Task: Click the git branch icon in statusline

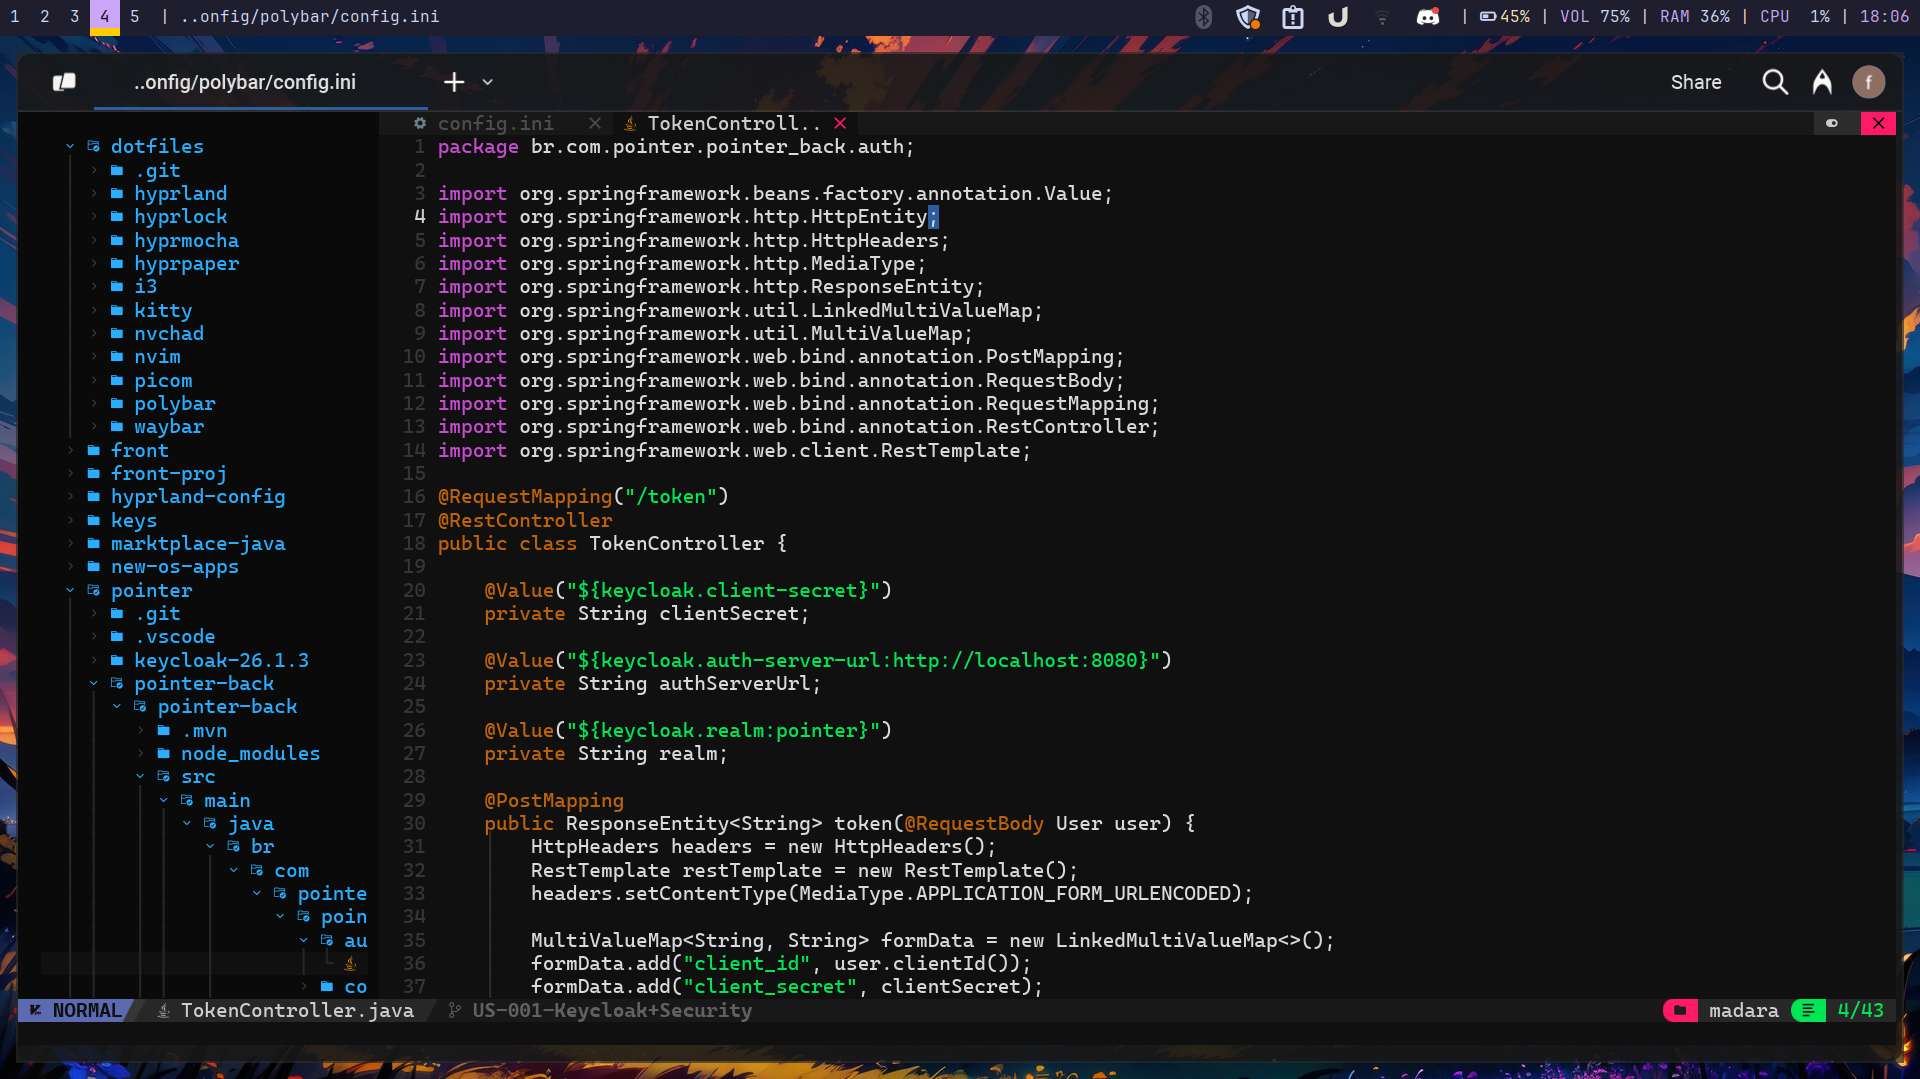Action: [x=455, y=1011]
